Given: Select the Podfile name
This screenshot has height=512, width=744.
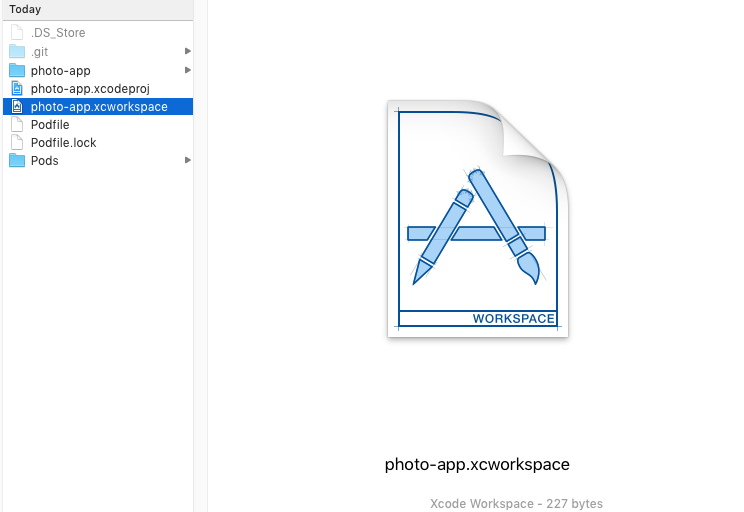Looking at the screenshot, I should coord(50,125).
